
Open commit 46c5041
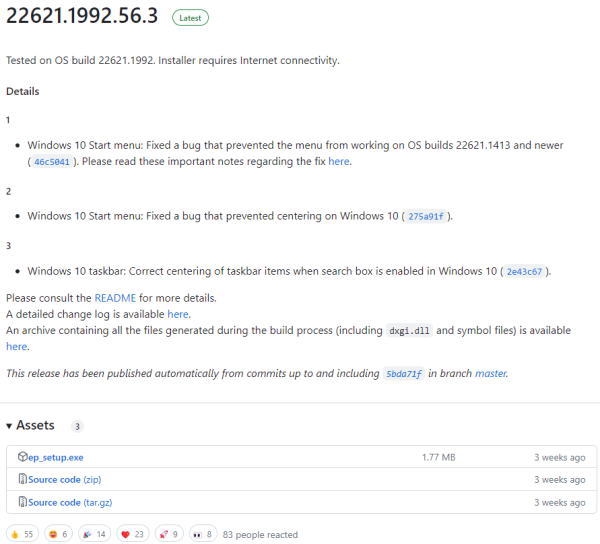pyautogui.click(x=52, y=162)
